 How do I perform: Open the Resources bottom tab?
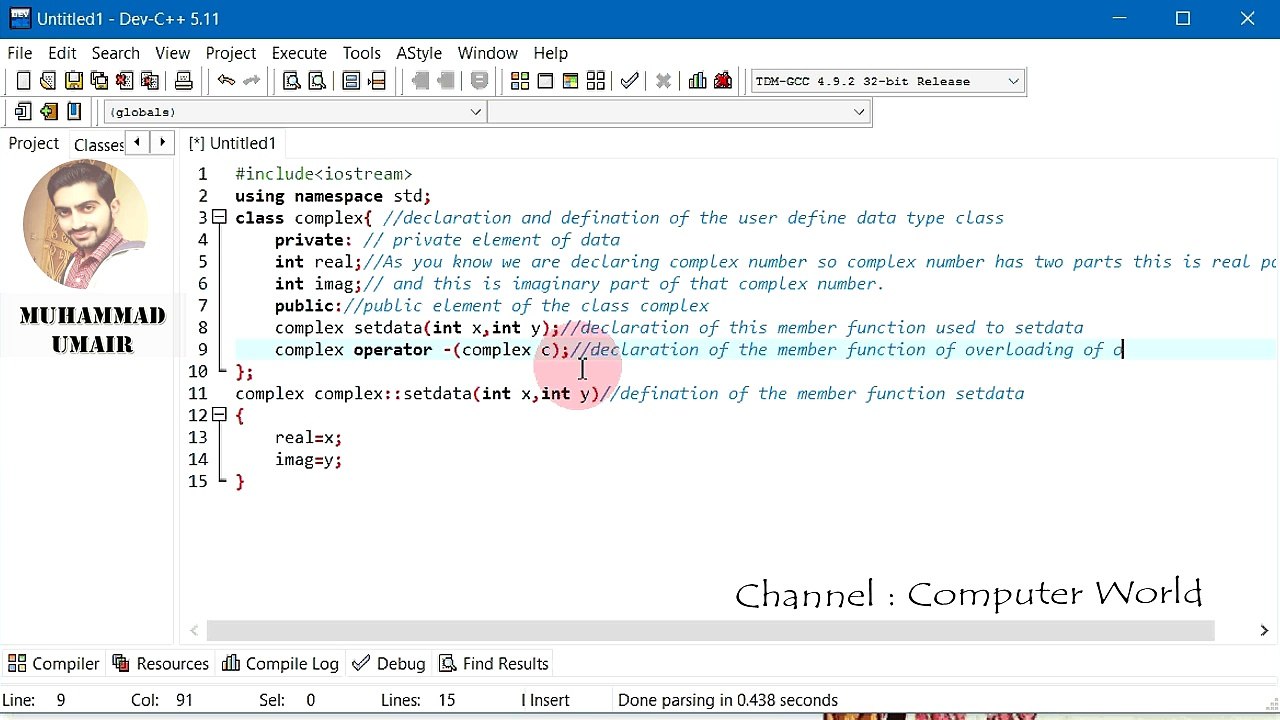click(x=161, y=664)
